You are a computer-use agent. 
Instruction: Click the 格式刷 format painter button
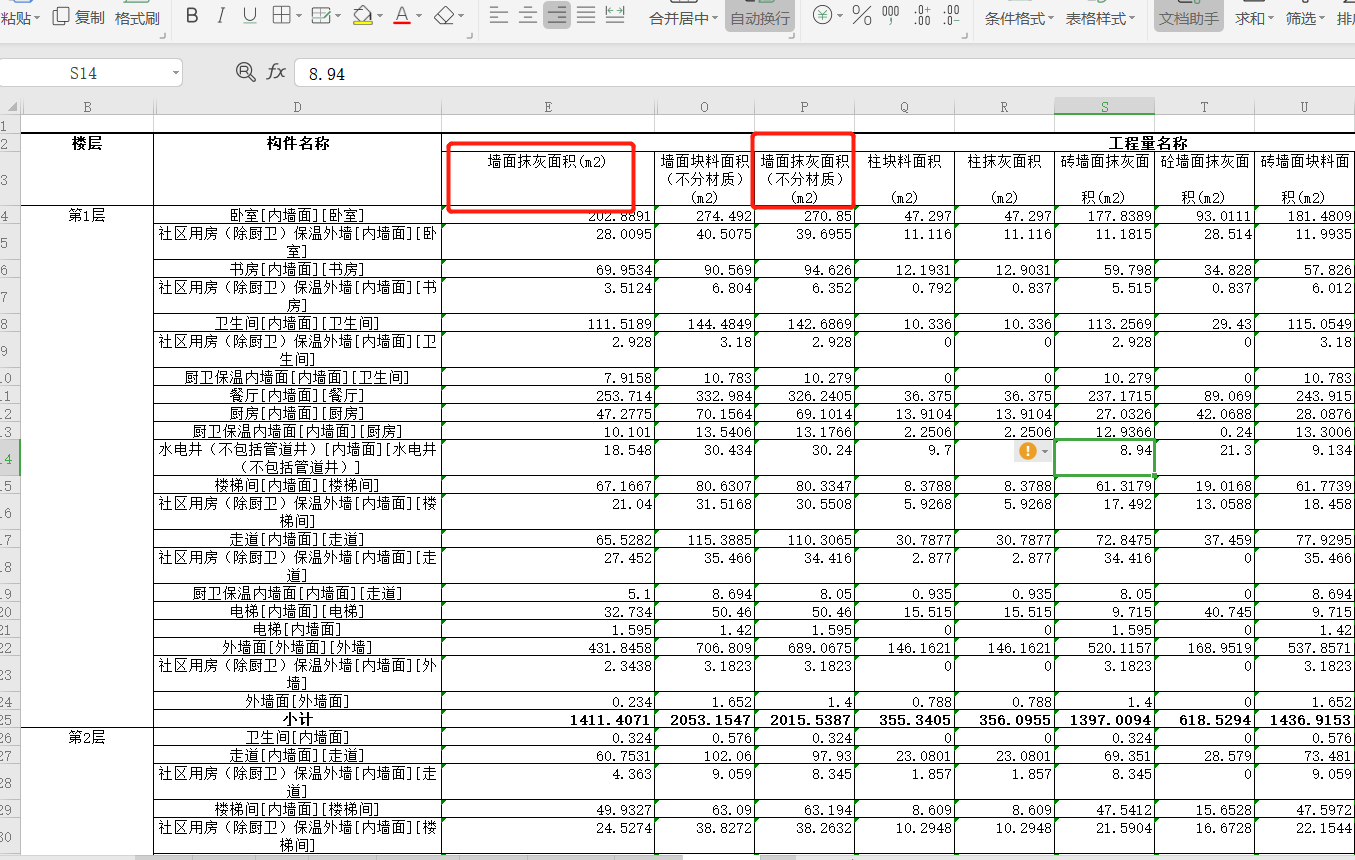point(137,18)
